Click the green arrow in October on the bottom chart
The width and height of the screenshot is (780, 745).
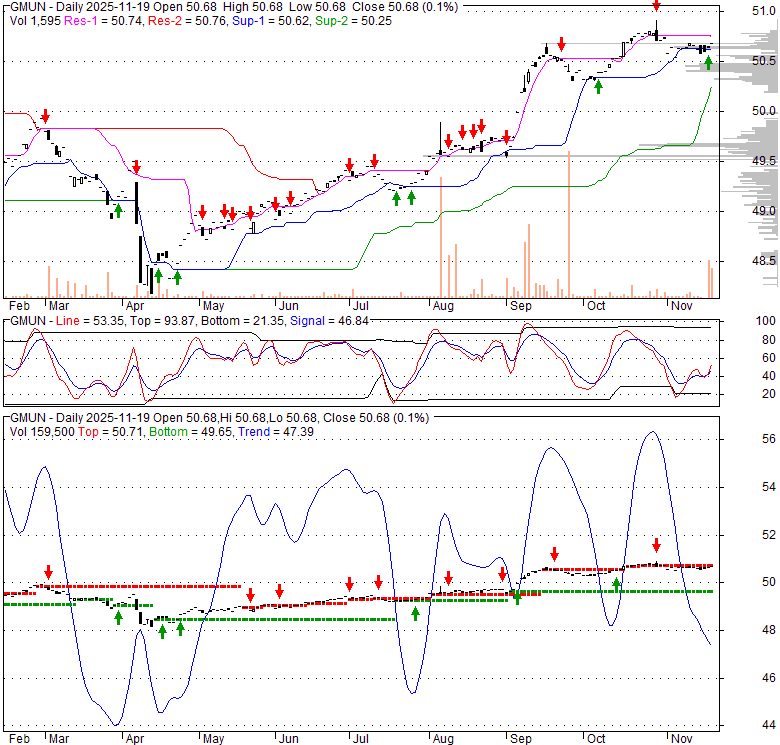(616, 584)
